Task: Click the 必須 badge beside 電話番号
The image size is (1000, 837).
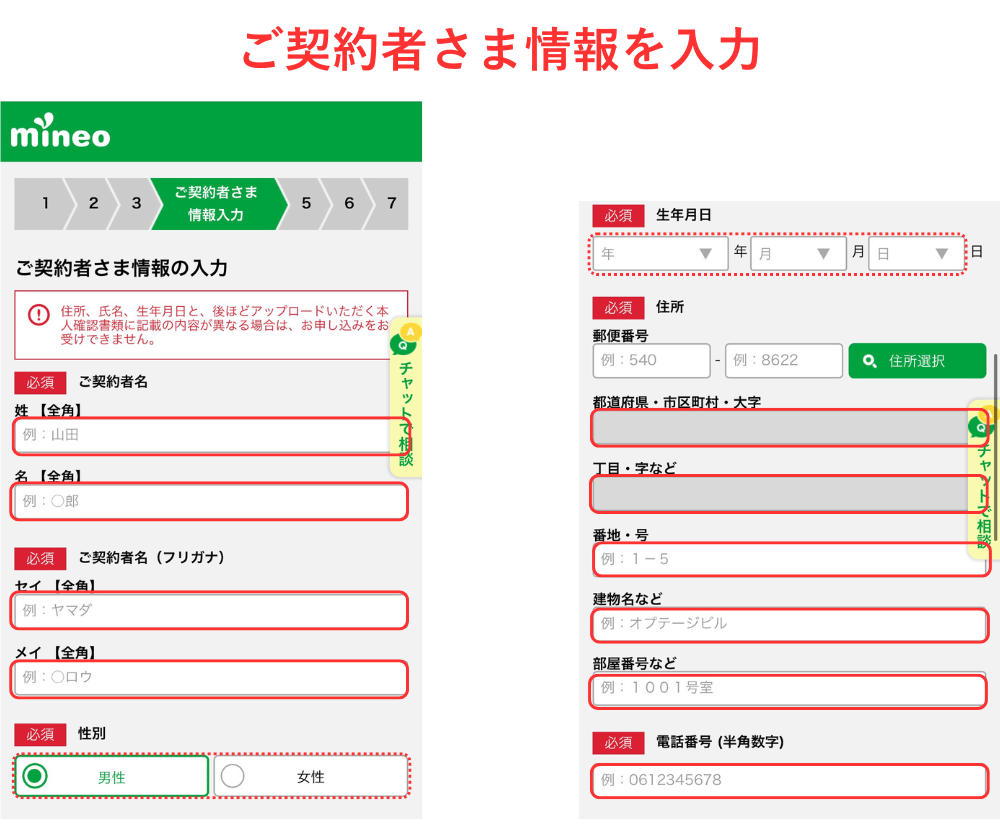Action: (x=619, y=743)
